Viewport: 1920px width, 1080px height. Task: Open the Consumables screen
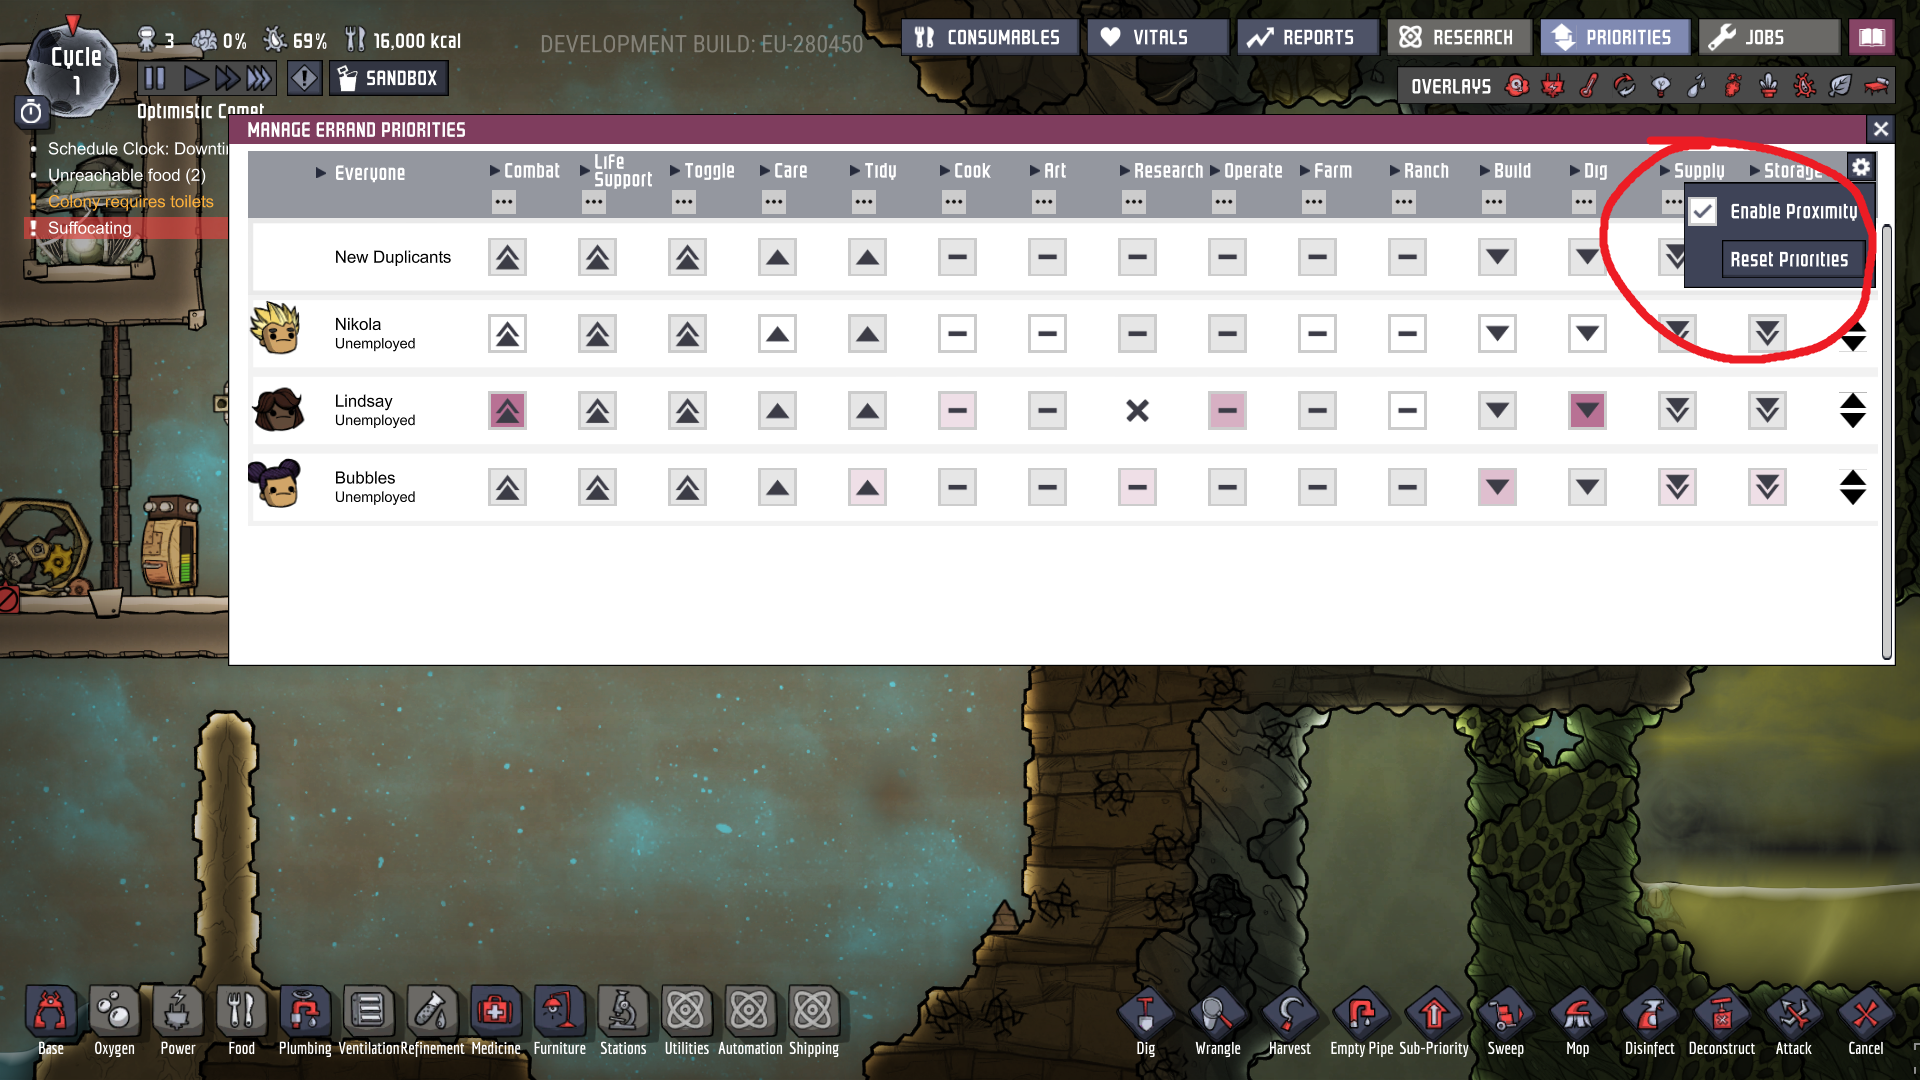[x=989, y=36]
